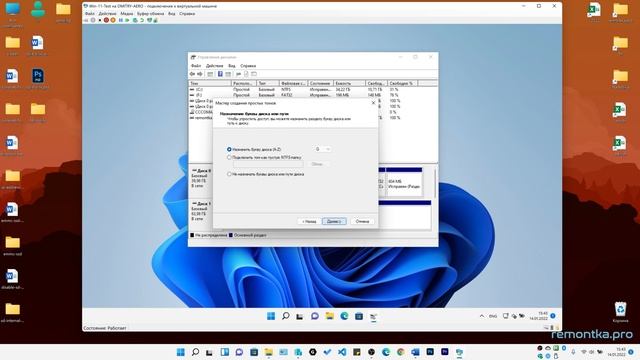Open the Photoshop file icon on host desktop
Screen dimensions: 640x360
(38, 78)
